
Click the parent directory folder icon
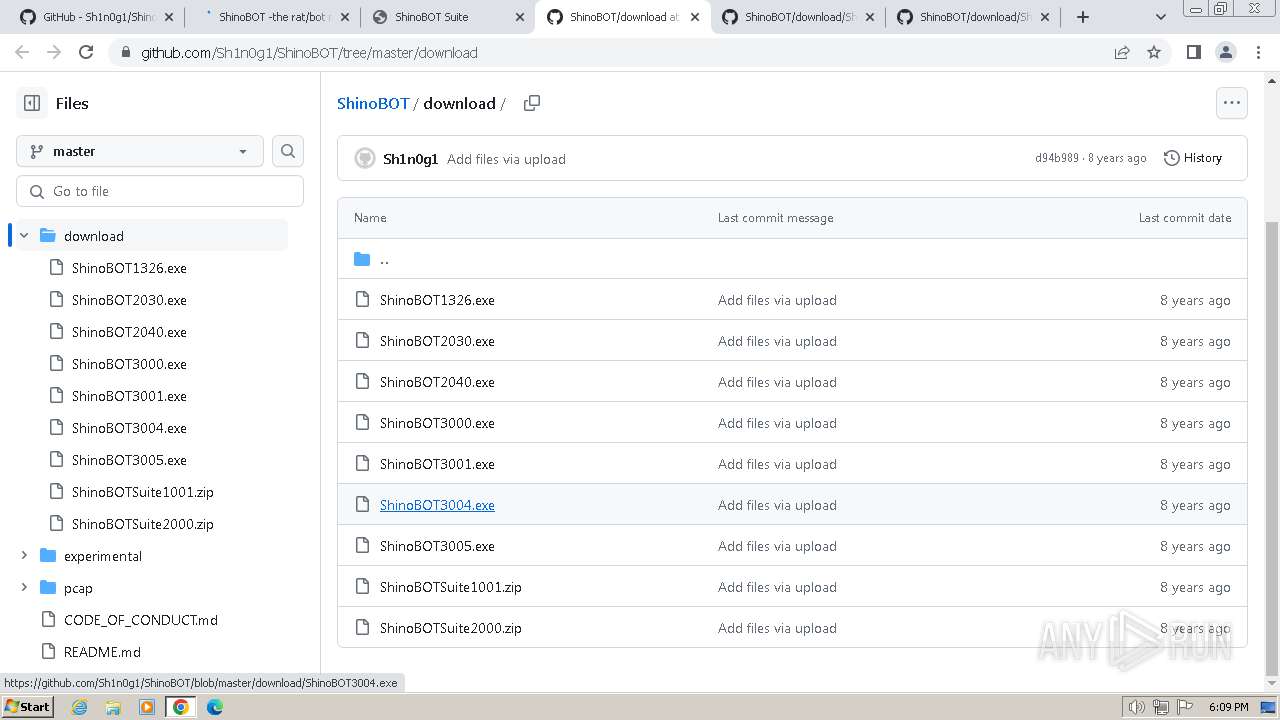click(x=362, y=259)
